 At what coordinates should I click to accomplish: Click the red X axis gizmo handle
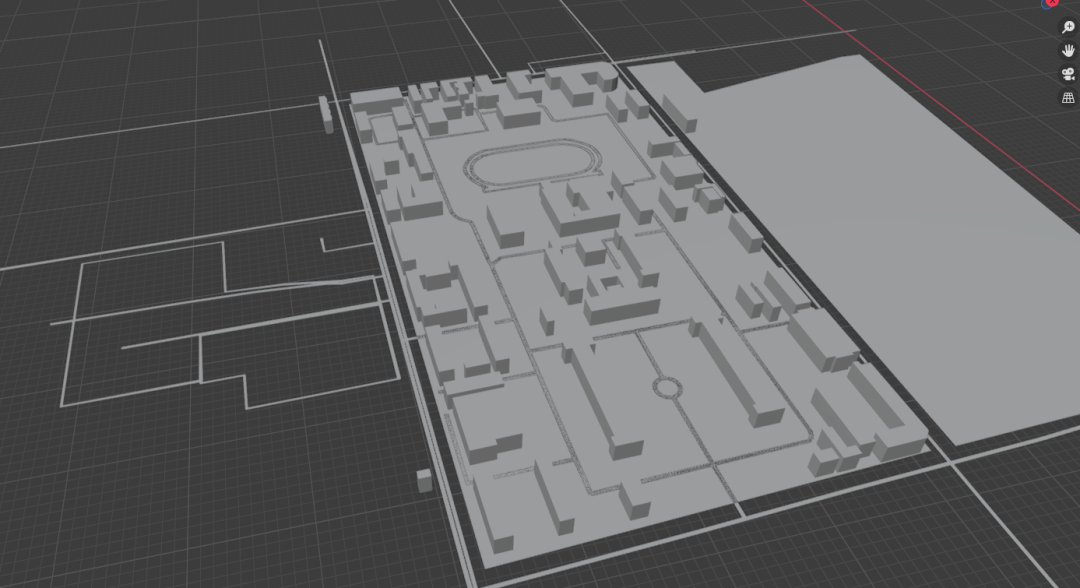[x=1052, y=3]
